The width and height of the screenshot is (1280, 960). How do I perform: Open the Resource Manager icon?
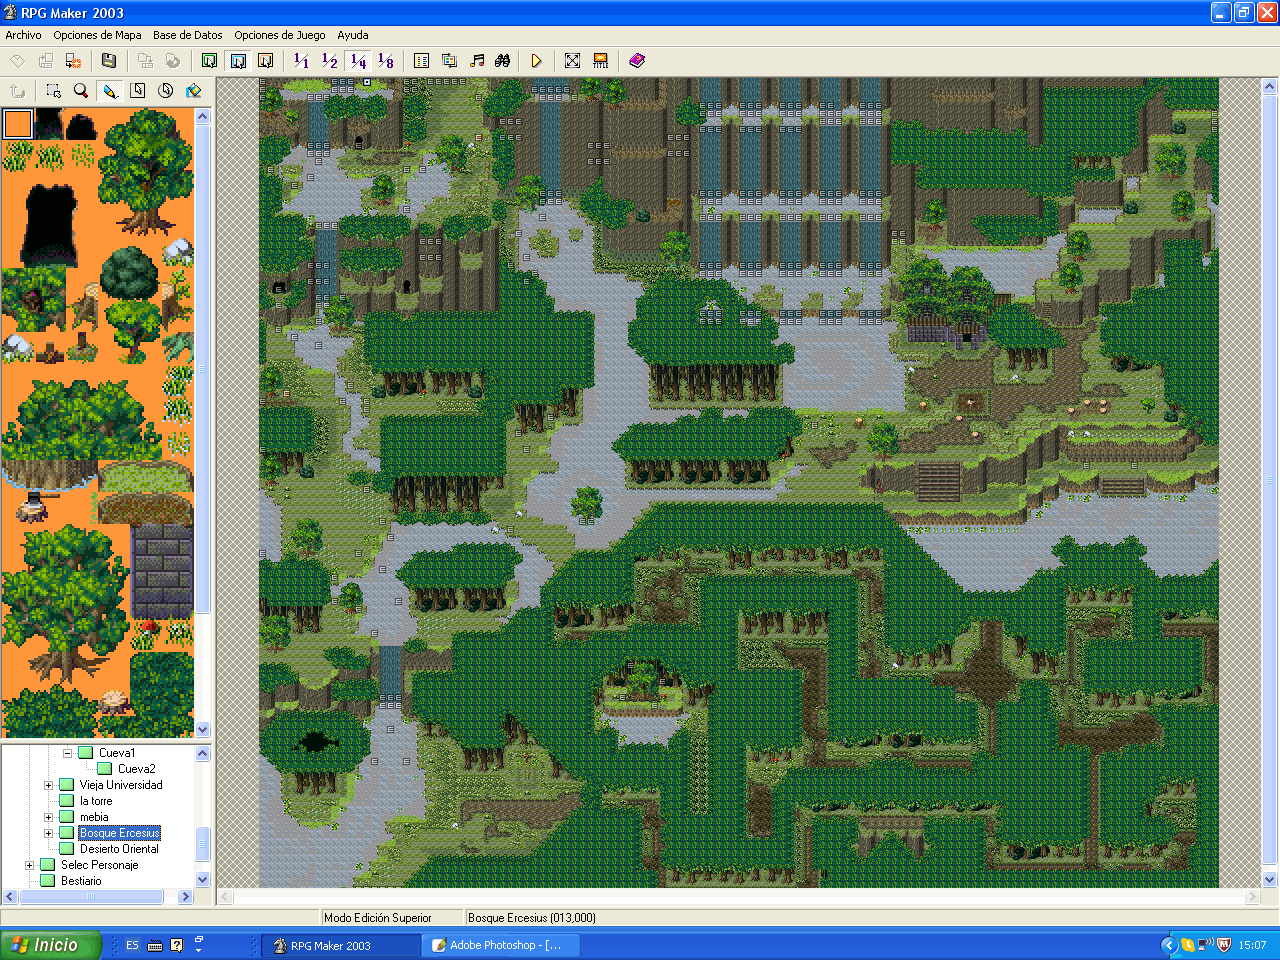(x=449, y=61)
